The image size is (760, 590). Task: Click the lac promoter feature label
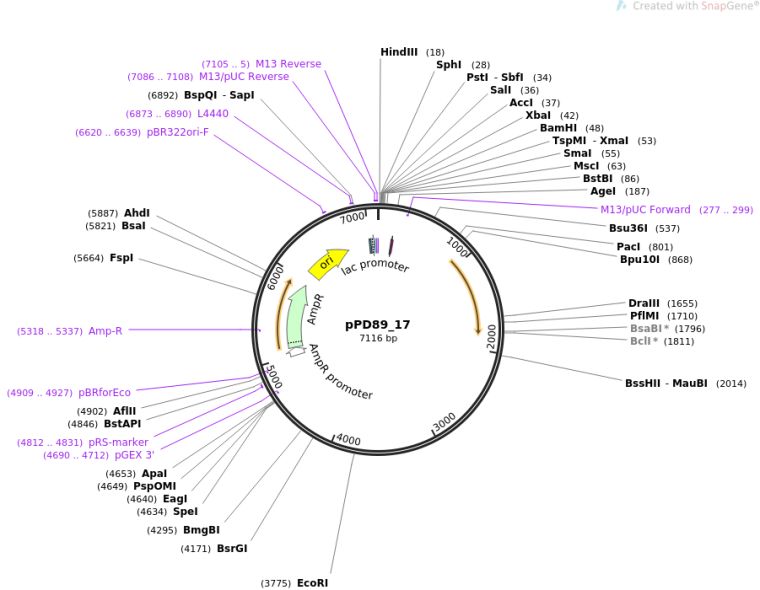coord(375,267)
